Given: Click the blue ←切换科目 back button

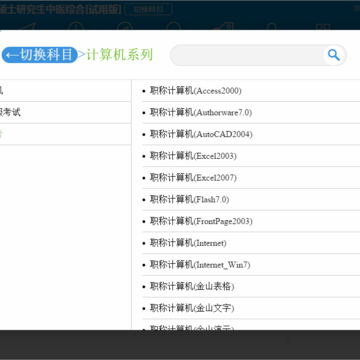Looking at the screenshot, I should pyautogui.click(x=39, y=55).
